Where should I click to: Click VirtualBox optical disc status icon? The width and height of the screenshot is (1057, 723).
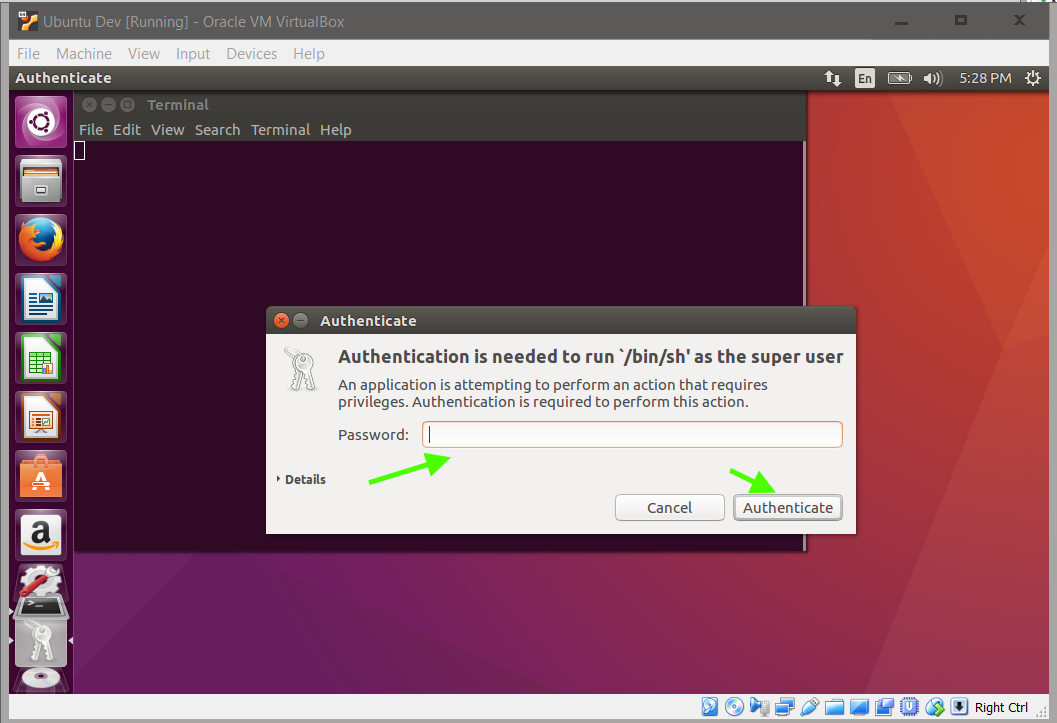pos(734,707)
